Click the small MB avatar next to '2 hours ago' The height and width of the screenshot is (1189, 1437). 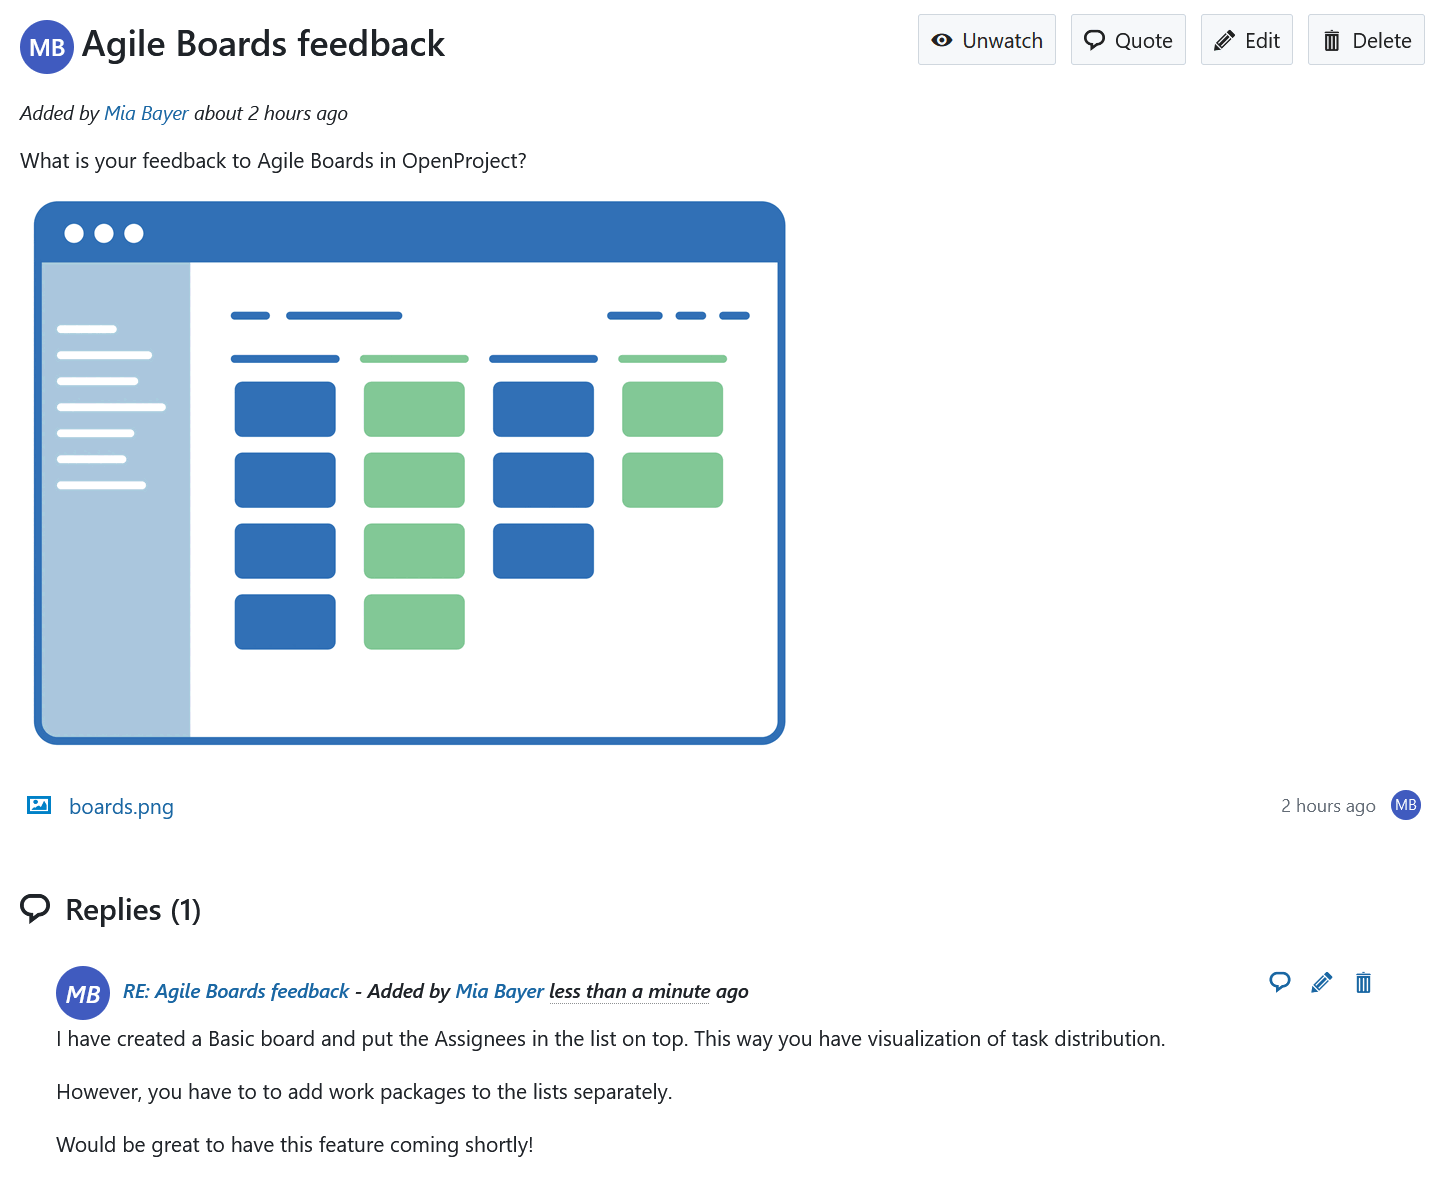1405,805
